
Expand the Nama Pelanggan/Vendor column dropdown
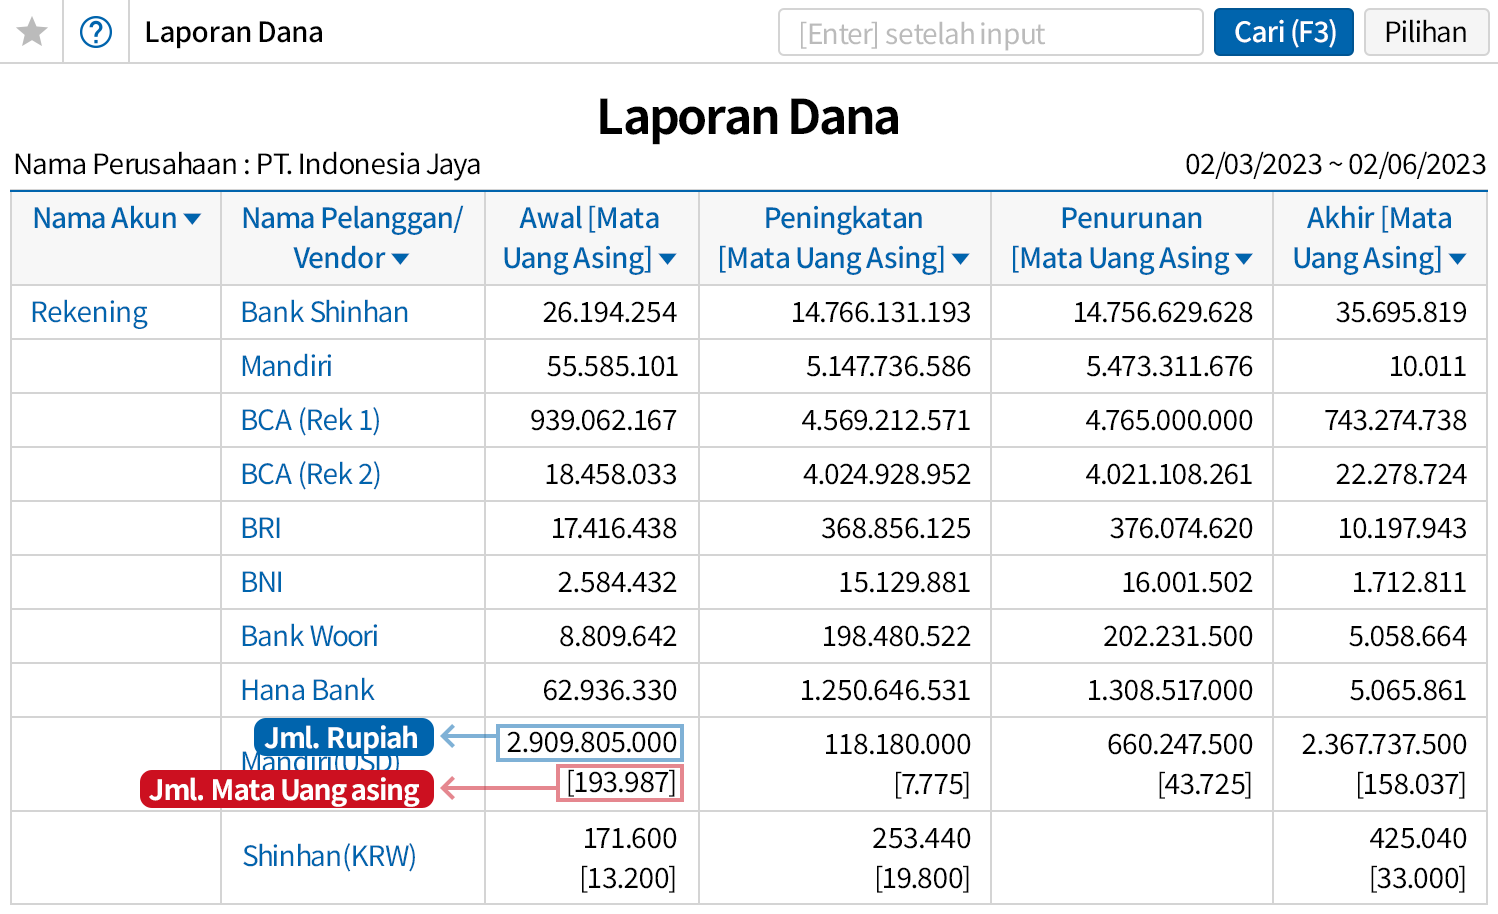pos(401,259)
